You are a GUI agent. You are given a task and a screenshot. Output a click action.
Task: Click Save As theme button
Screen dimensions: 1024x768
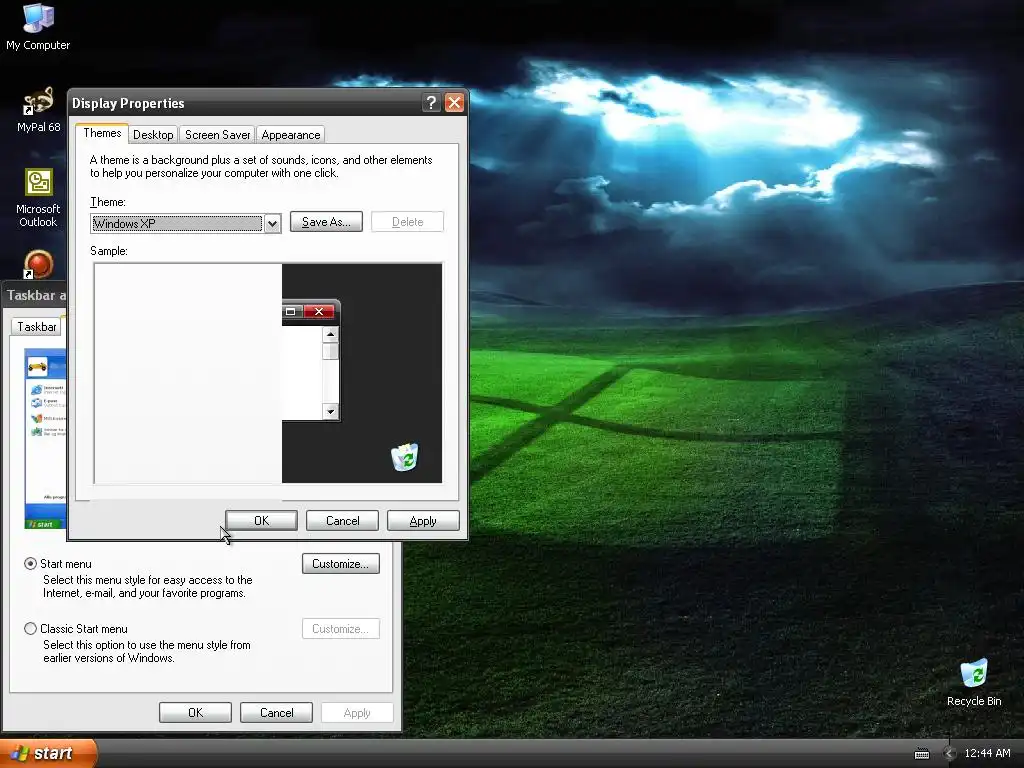[326, 222]
